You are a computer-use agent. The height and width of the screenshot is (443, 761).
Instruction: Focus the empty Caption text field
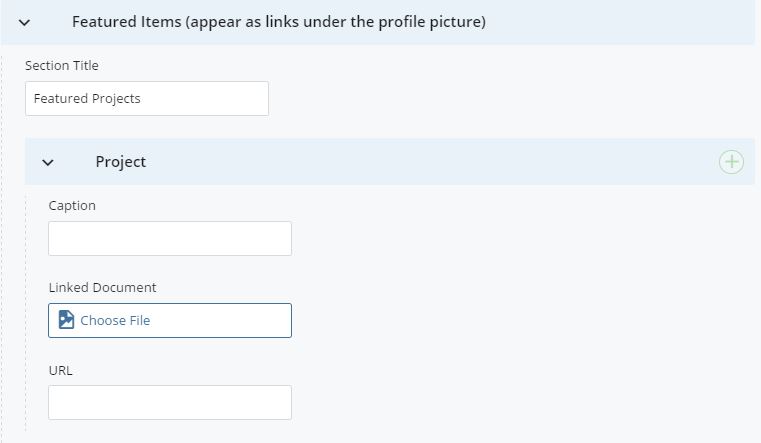(170, 239)
